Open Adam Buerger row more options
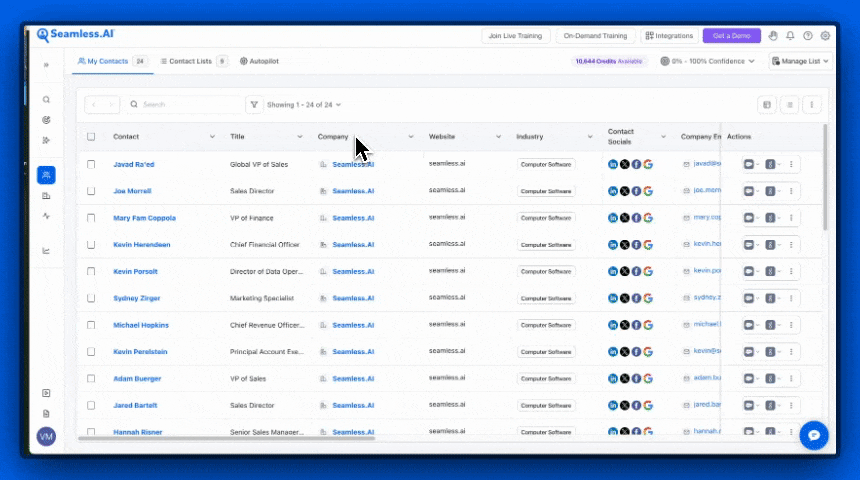Image resolution: width=860 pixels, height=480 pixels. pyautogui.click(x=791, y=379)
